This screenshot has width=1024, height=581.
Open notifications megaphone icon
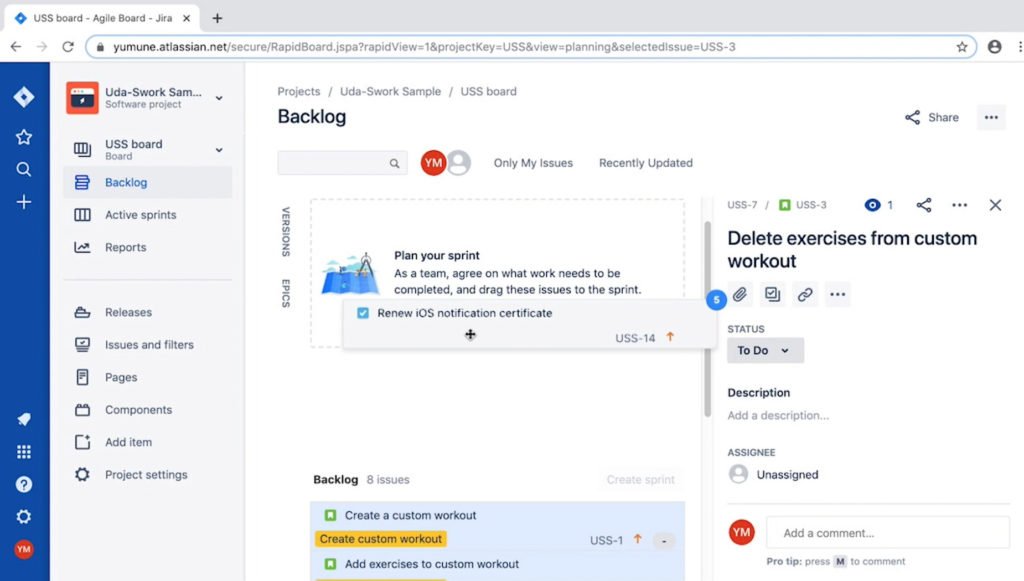click(24, 419)
